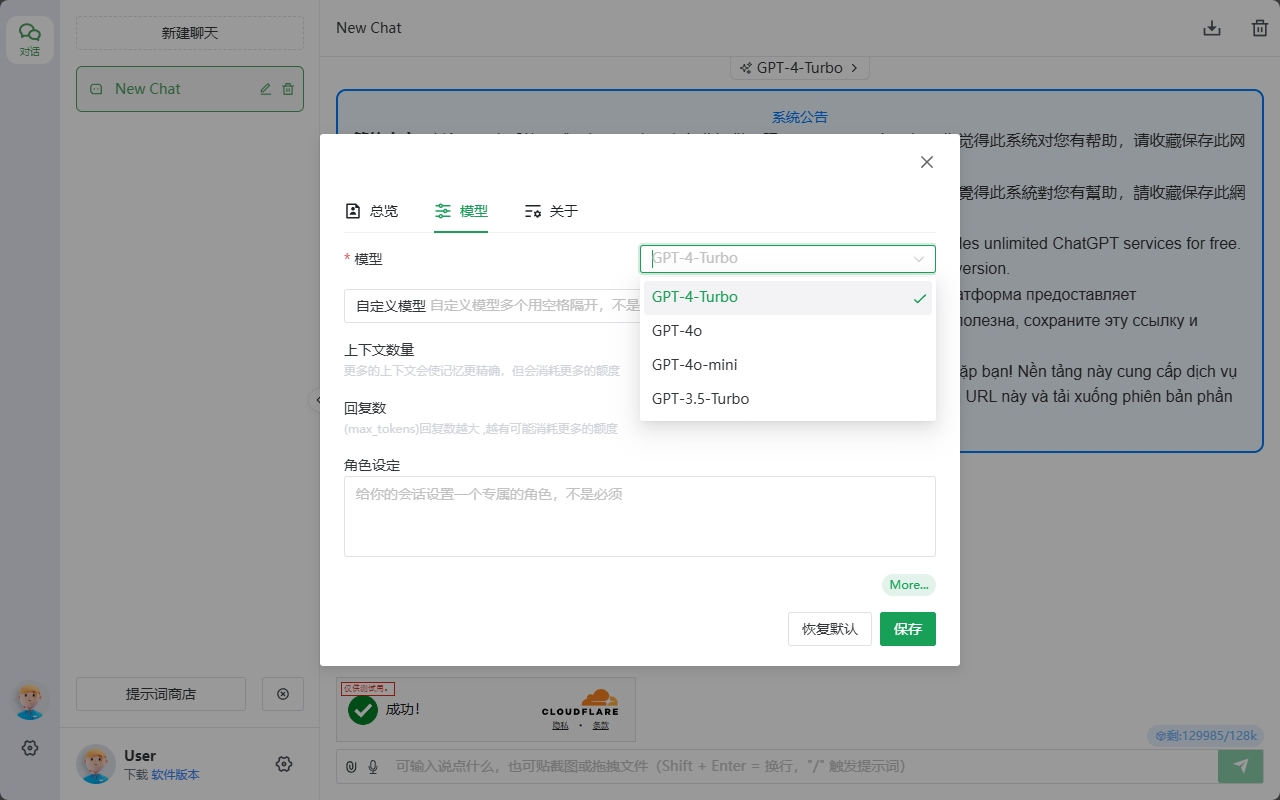Click the chat message input box

click(800, 767)
